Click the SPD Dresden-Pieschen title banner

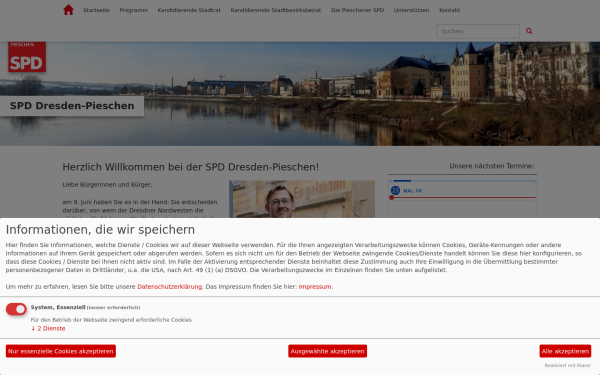click(x=72, y=106)
